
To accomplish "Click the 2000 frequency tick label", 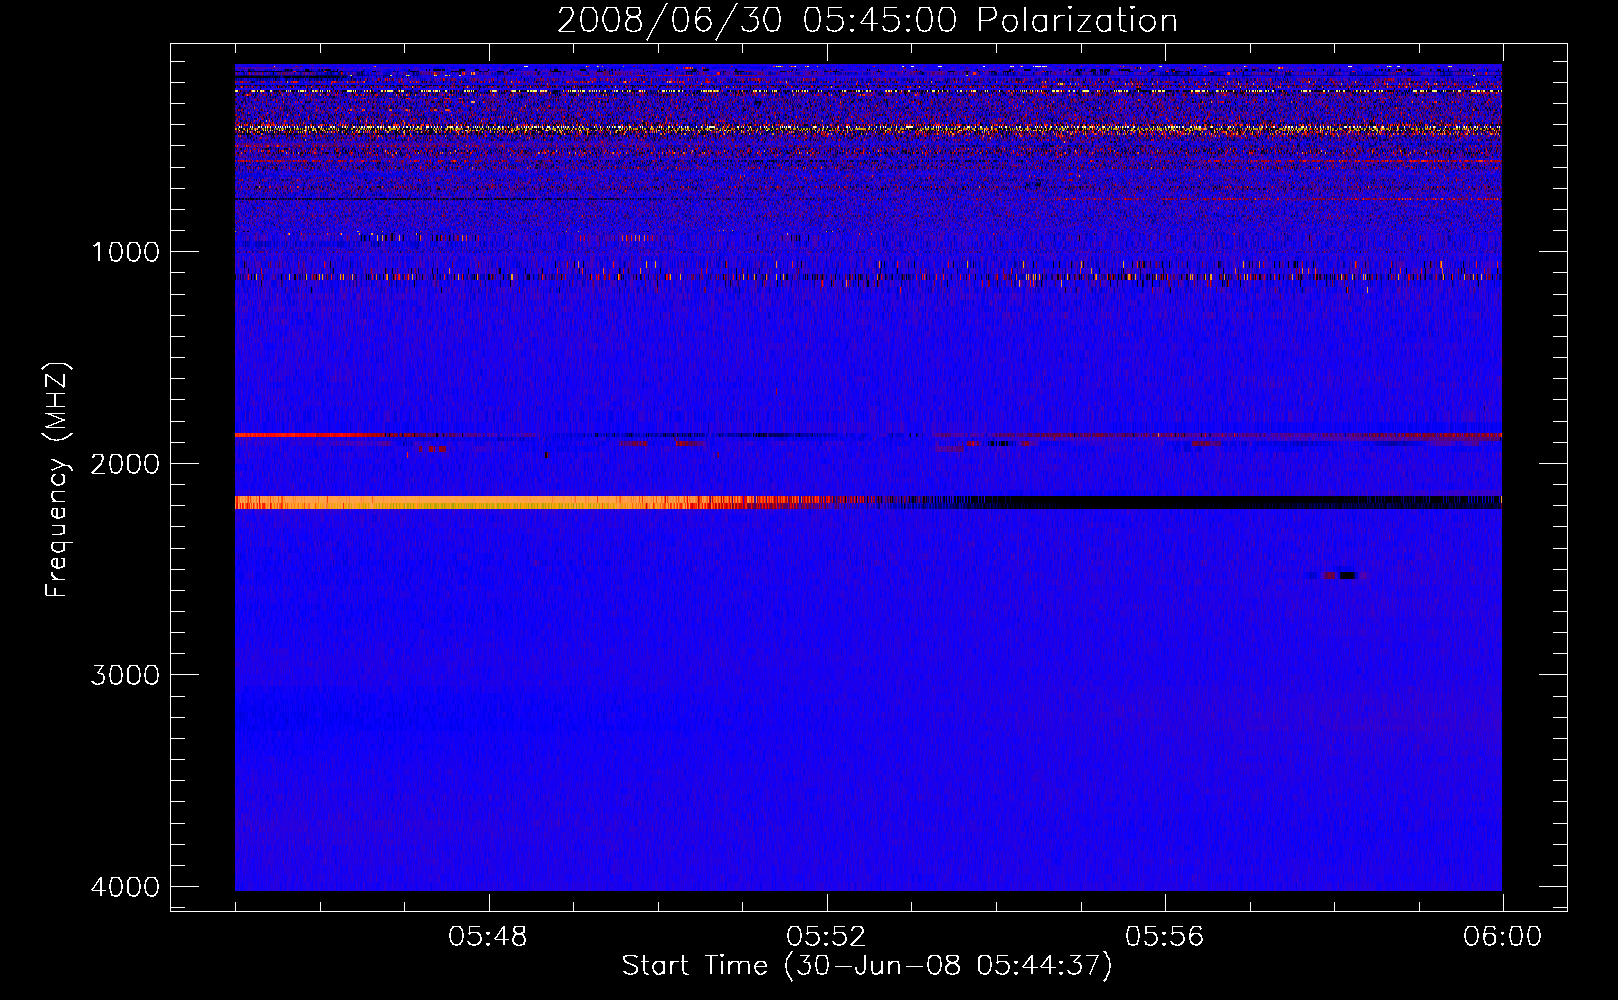I will click(125, 463).
